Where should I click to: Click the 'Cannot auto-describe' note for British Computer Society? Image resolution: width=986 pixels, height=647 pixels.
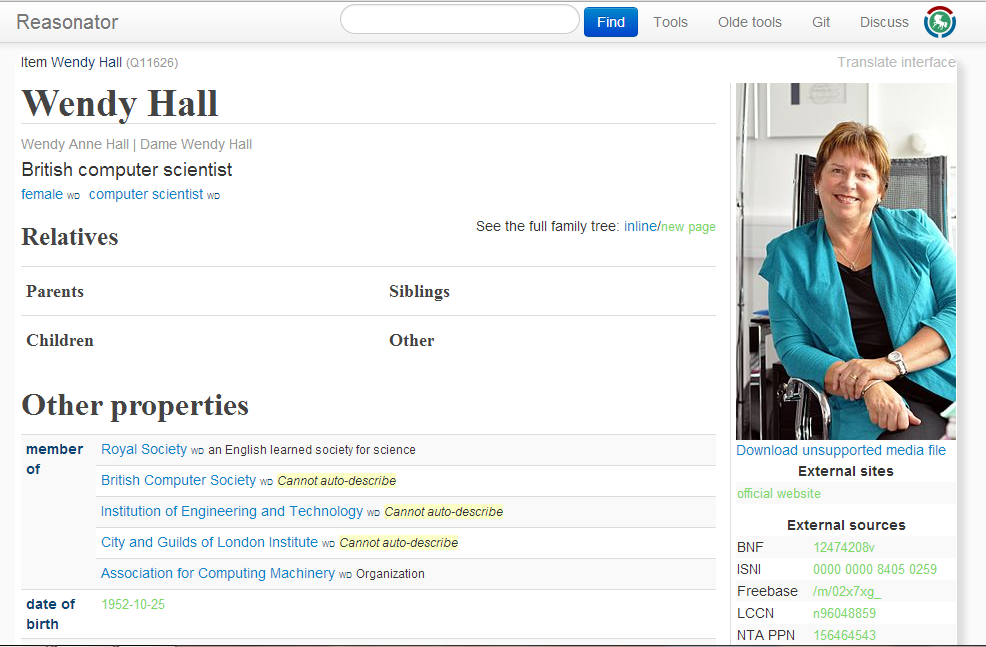(336, 481)
